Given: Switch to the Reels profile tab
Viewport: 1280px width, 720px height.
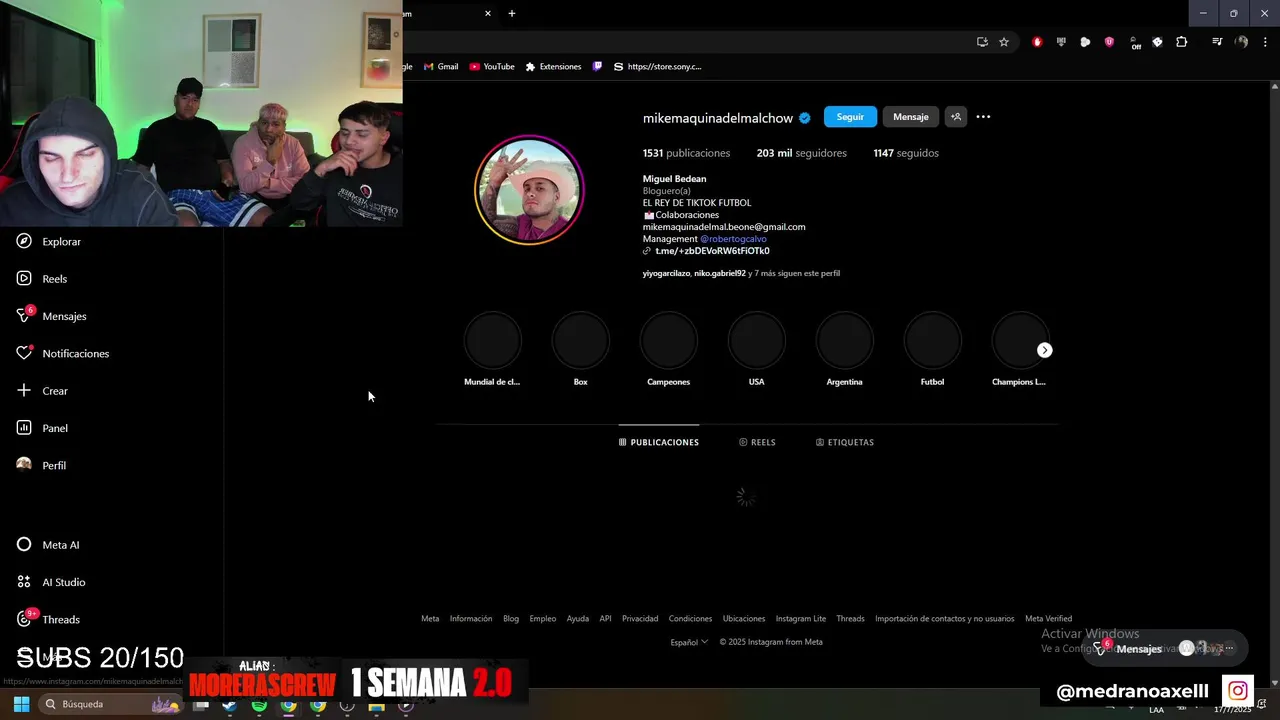Looking at the screenshot, I should coord(757,442).
